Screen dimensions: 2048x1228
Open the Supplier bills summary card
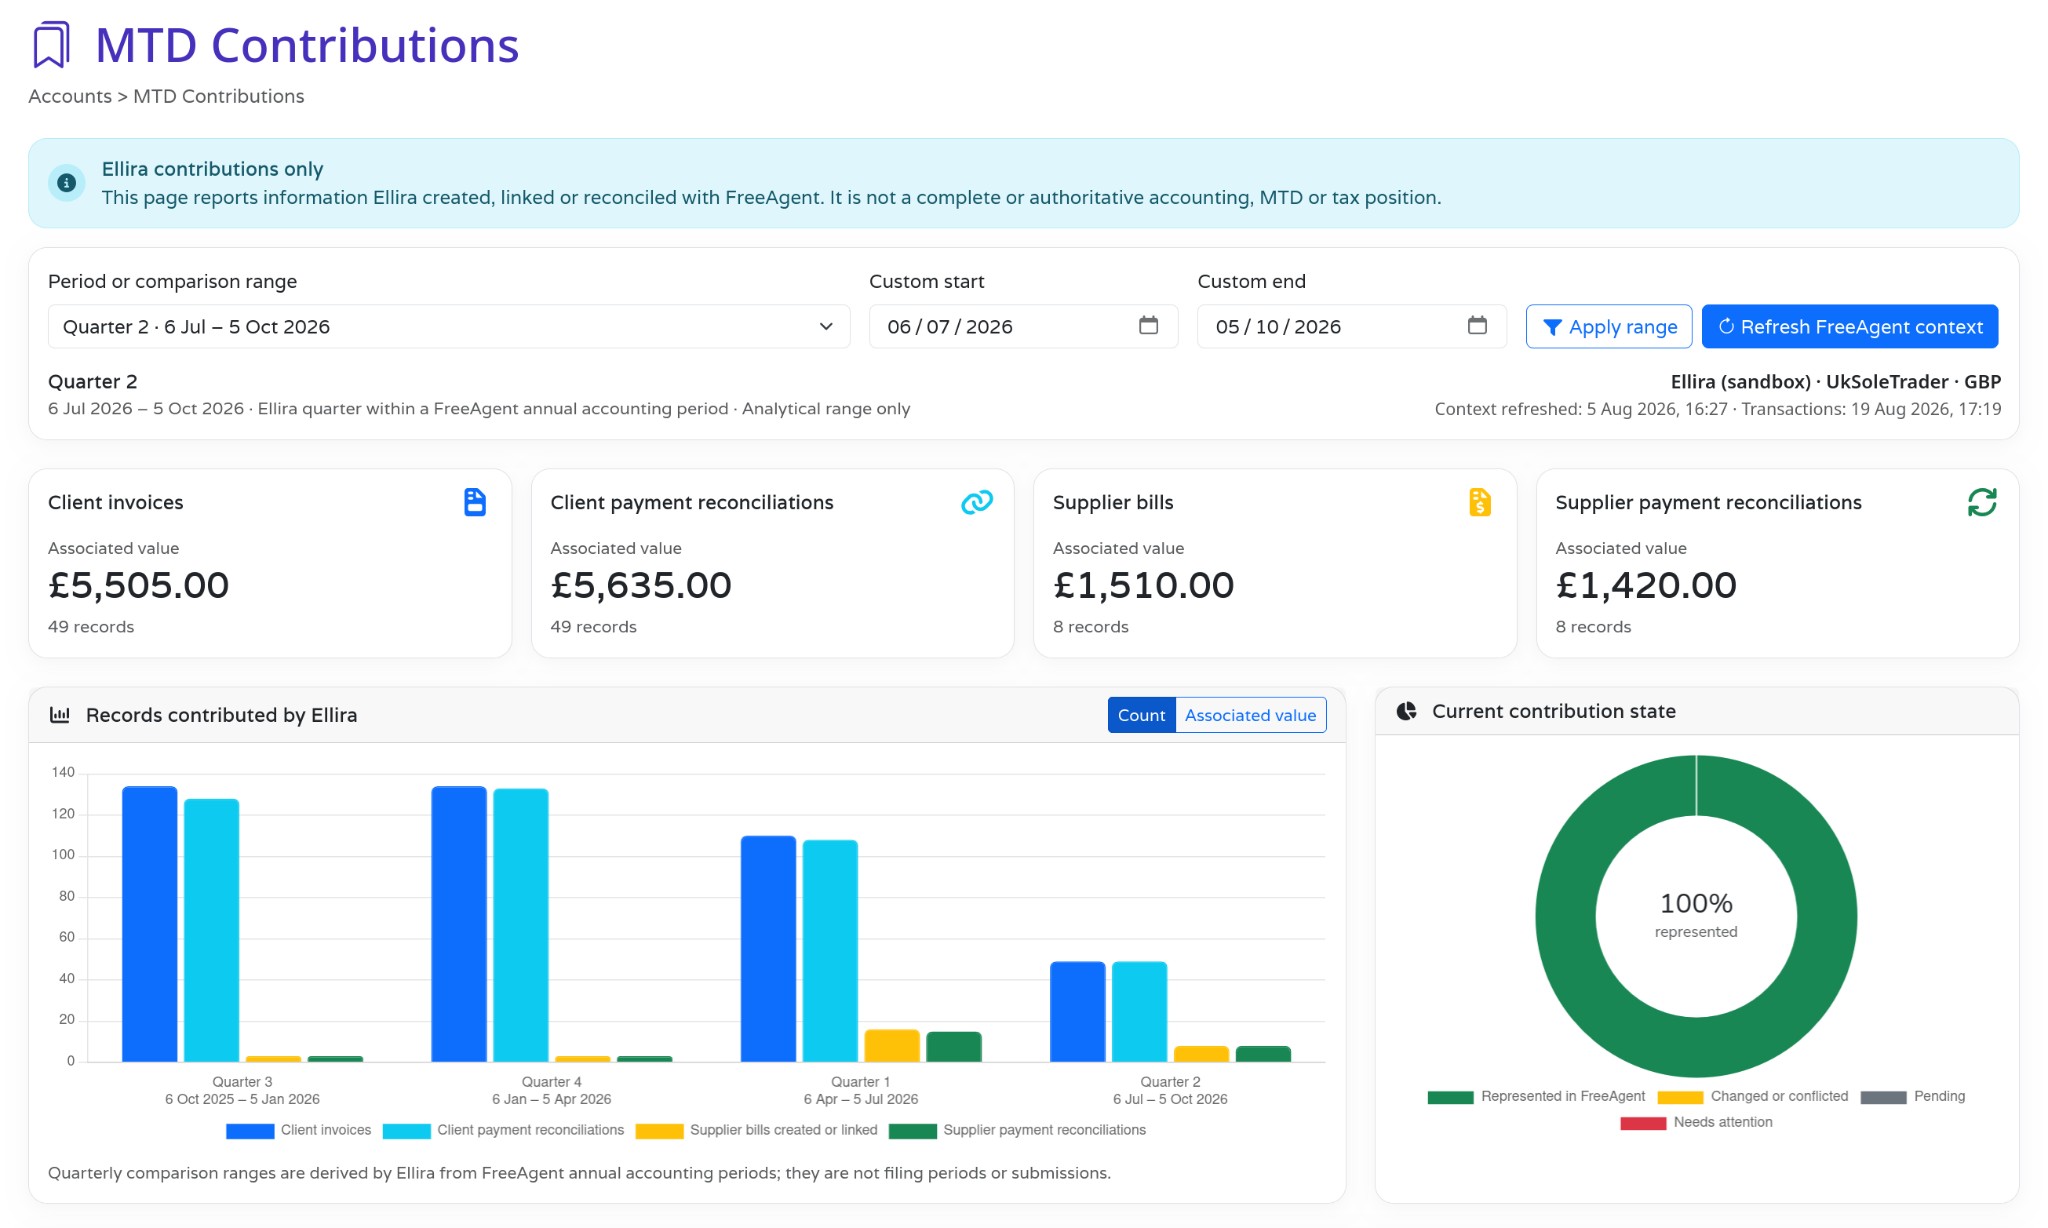pyautogui.click(x=1275, y=563)
